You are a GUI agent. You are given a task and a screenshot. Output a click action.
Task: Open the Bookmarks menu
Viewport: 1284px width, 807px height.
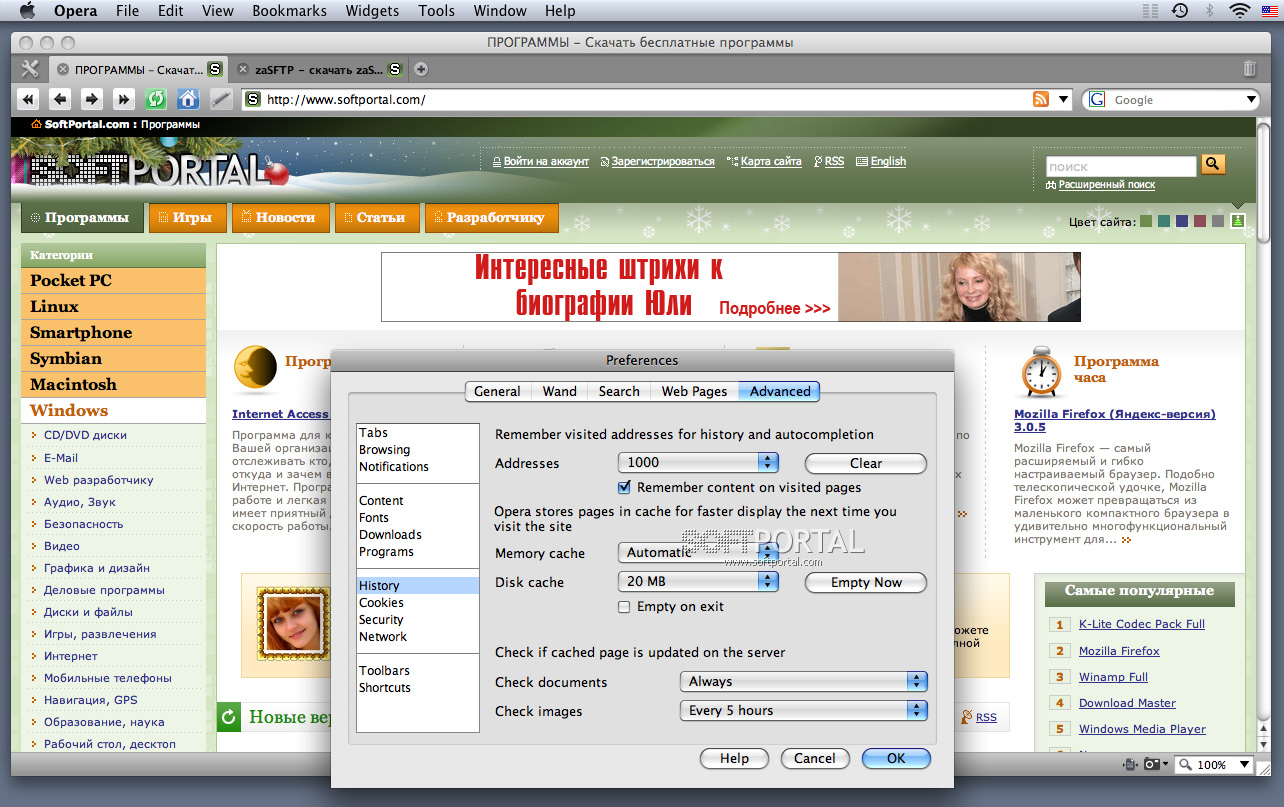click(x=290, y=11)
